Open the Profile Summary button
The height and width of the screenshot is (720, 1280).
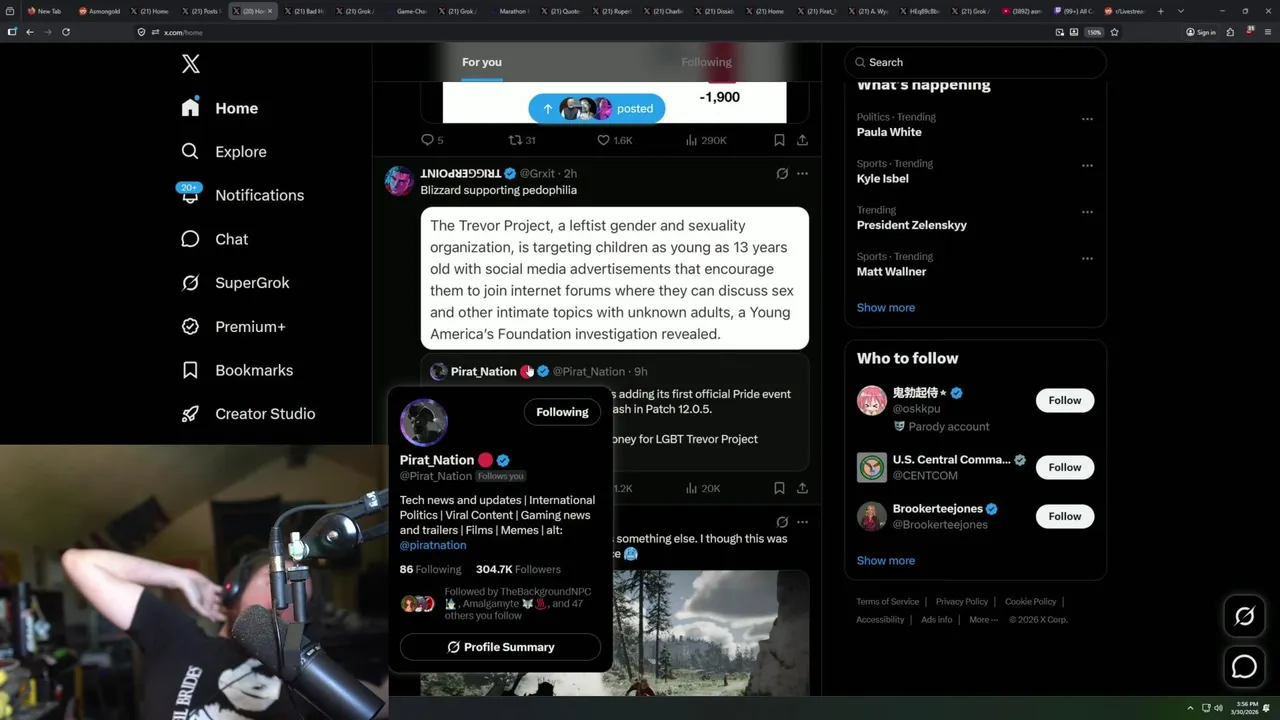(x=500, y=647)
